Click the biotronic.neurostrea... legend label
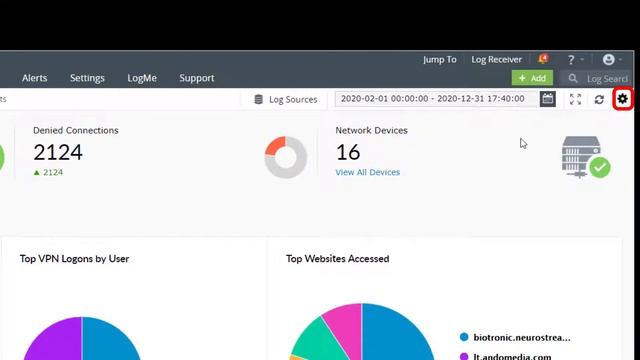640x360 pixels. 522,338
